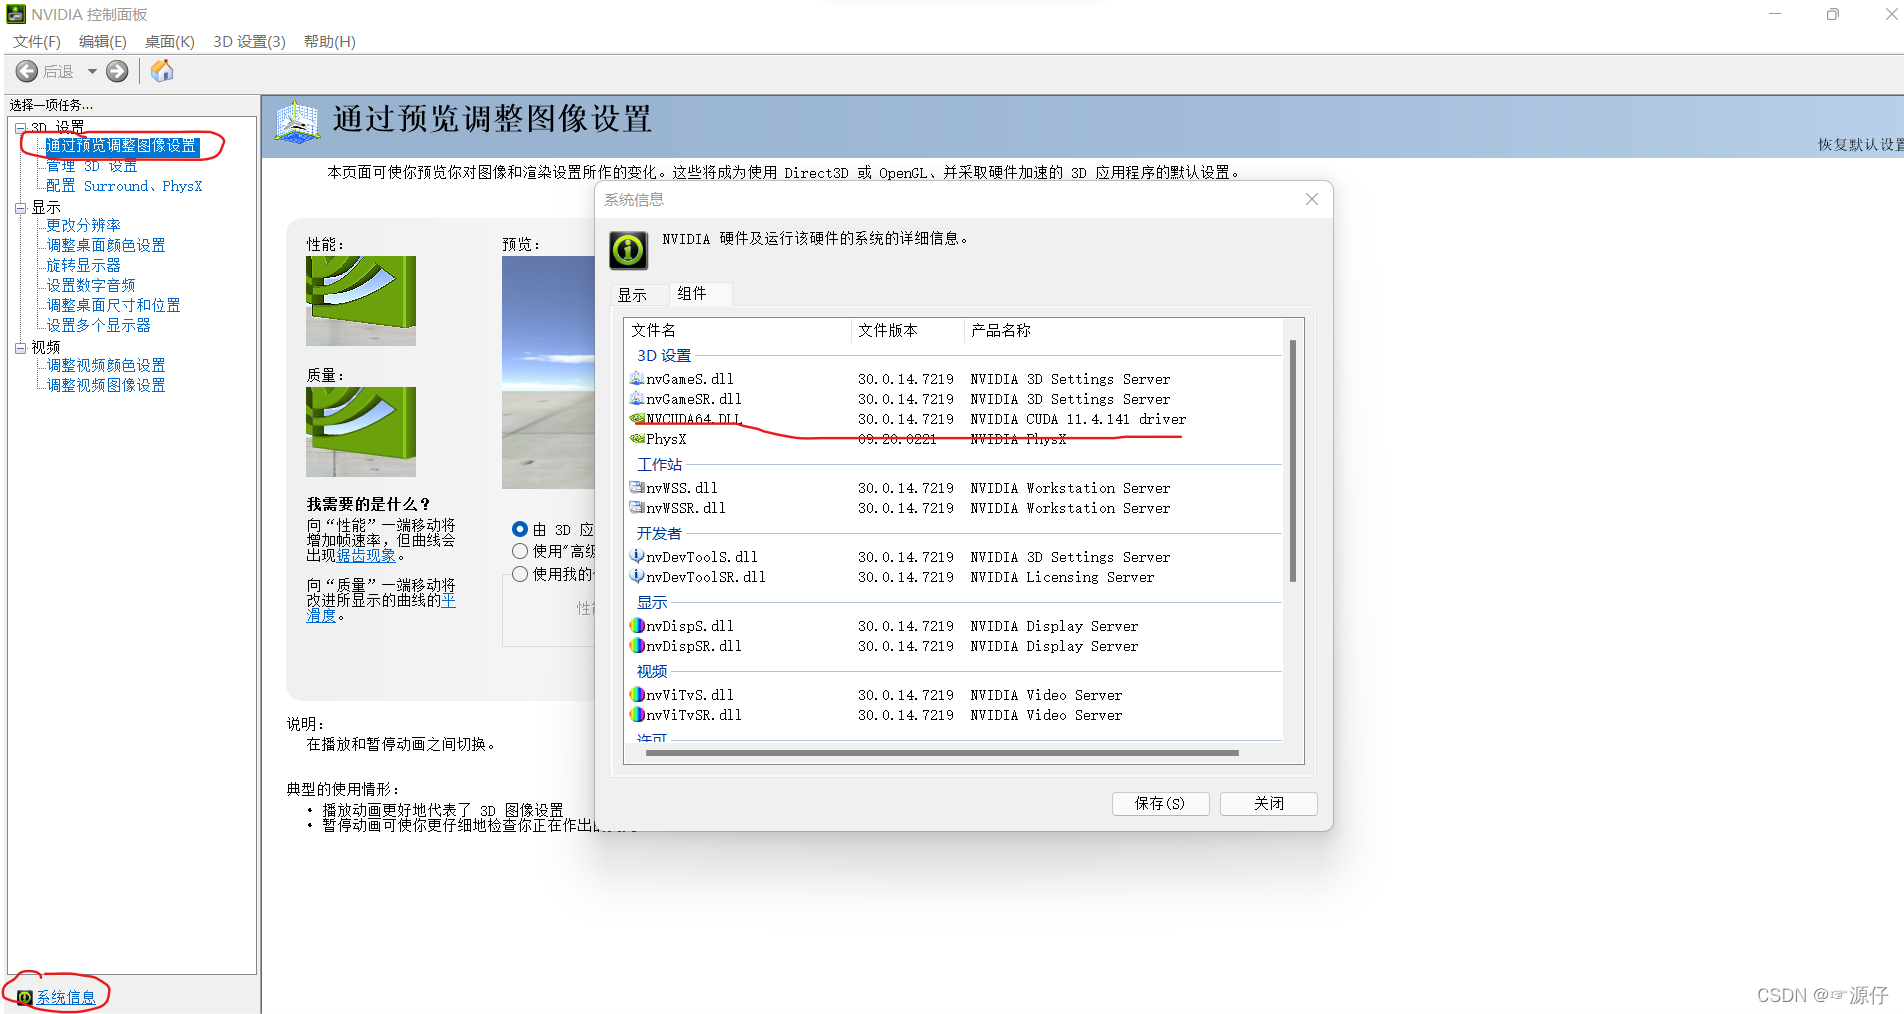Click the Forward arrow icon in toolbar
Screen dimensions: 1904x1014
tap(117, 71)
